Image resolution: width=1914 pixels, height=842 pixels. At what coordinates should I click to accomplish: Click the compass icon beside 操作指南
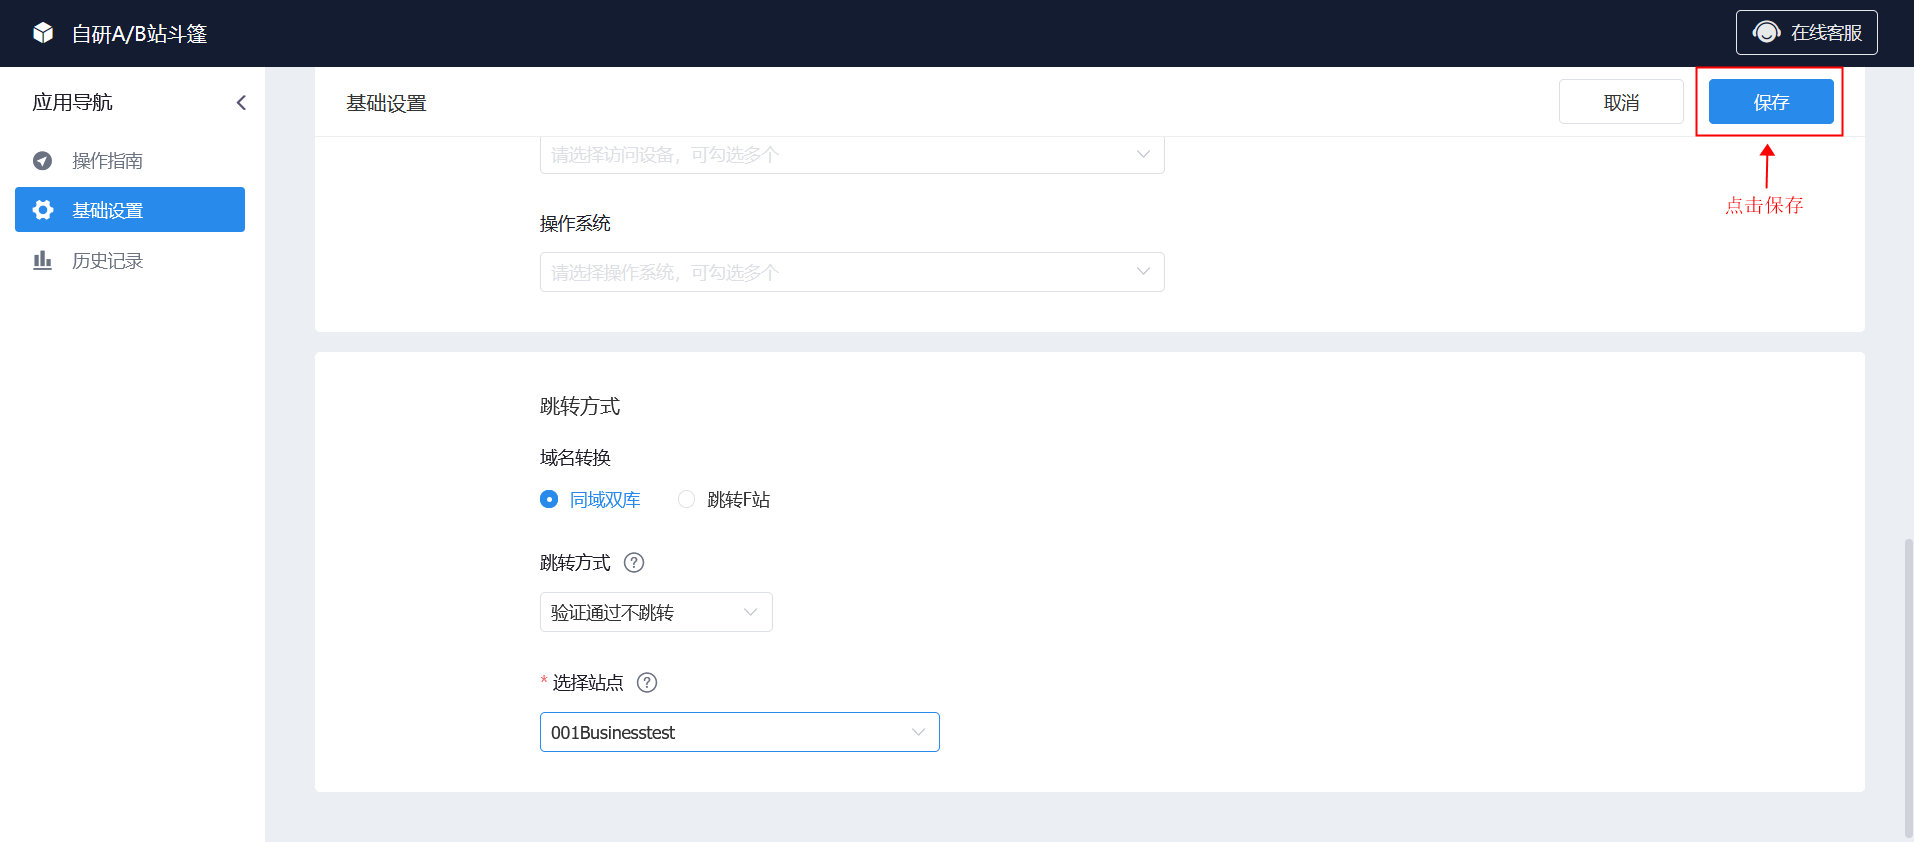point(42,160)
